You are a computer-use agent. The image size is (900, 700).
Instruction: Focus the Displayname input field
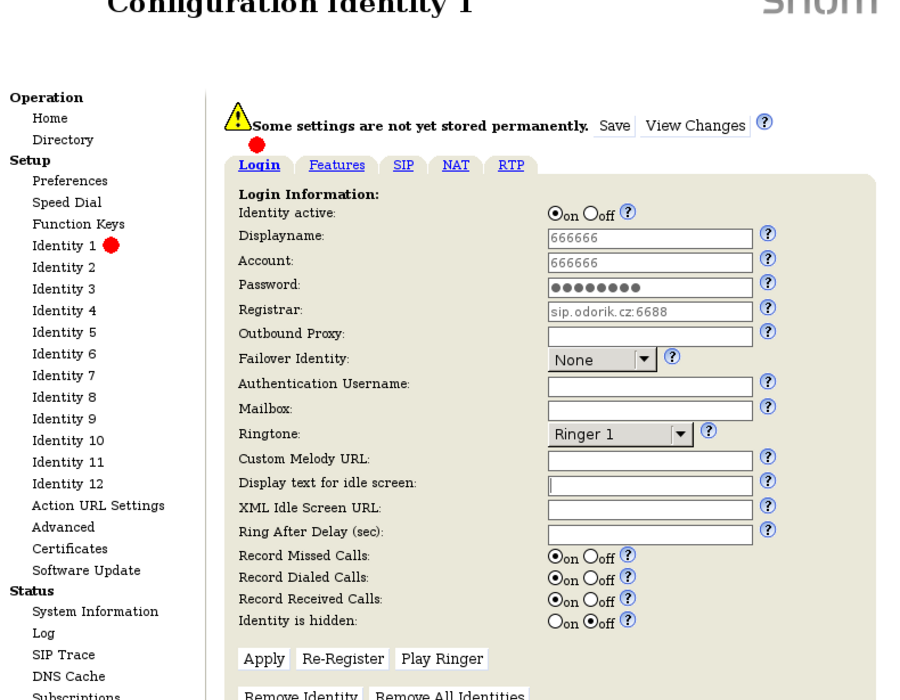(650, 238)
